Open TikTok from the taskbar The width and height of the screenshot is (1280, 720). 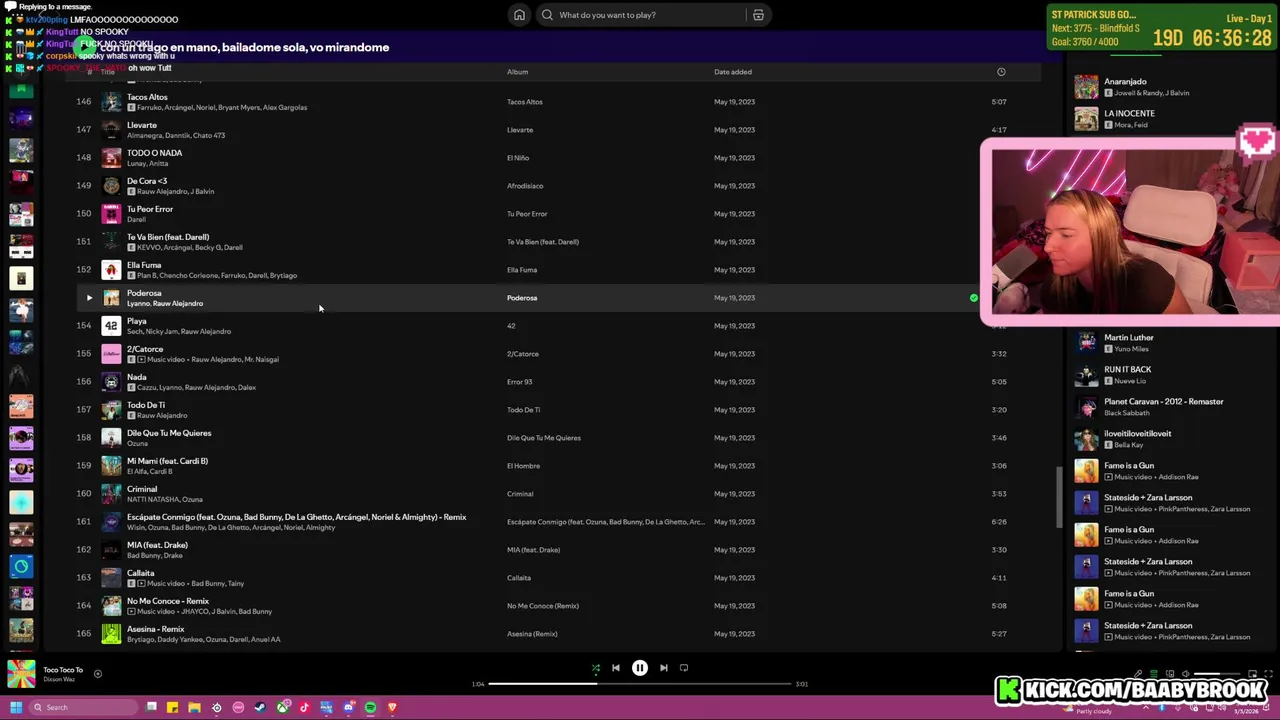point(305,708)
